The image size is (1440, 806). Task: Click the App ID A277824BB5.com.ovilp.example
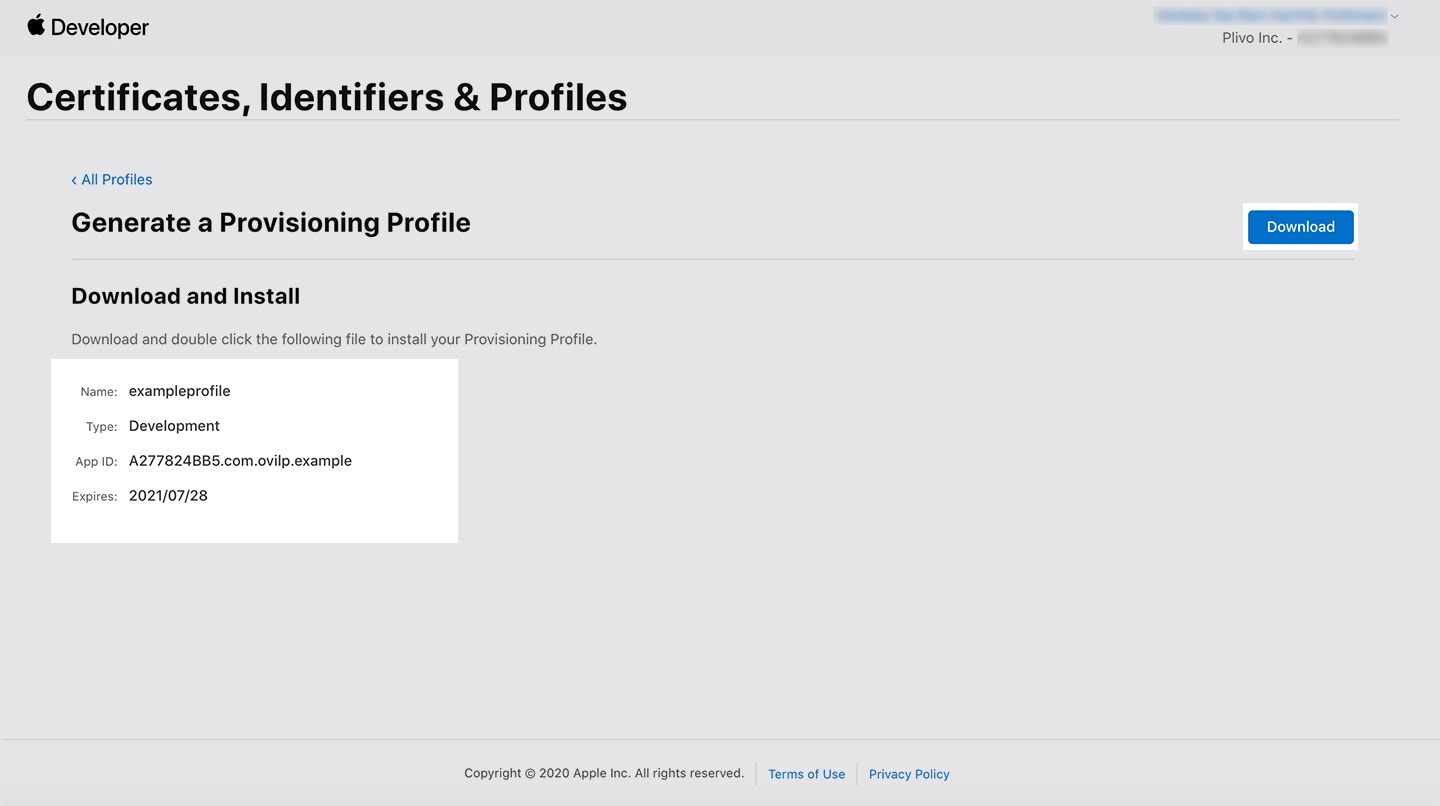pos(240,461)
